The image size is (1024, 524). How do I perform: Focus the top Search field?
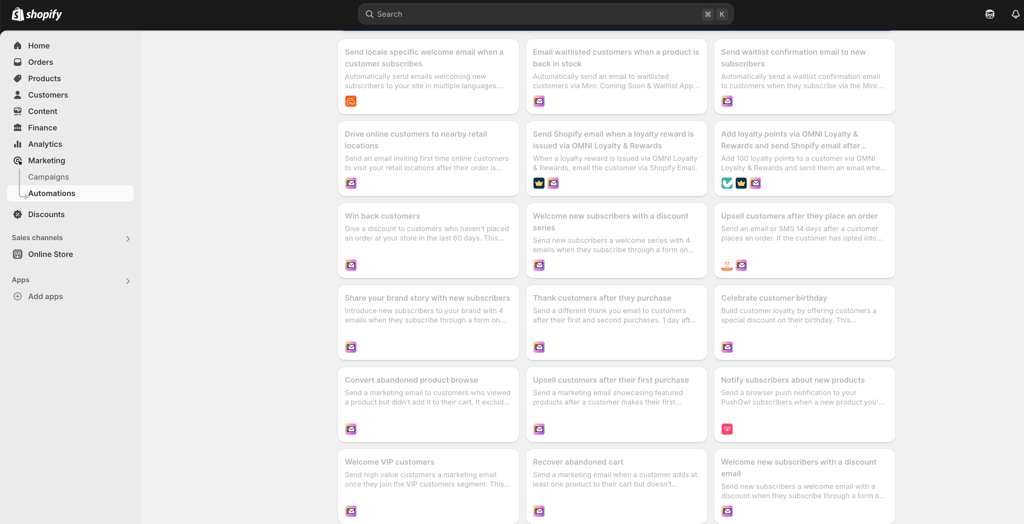(545, 14)
